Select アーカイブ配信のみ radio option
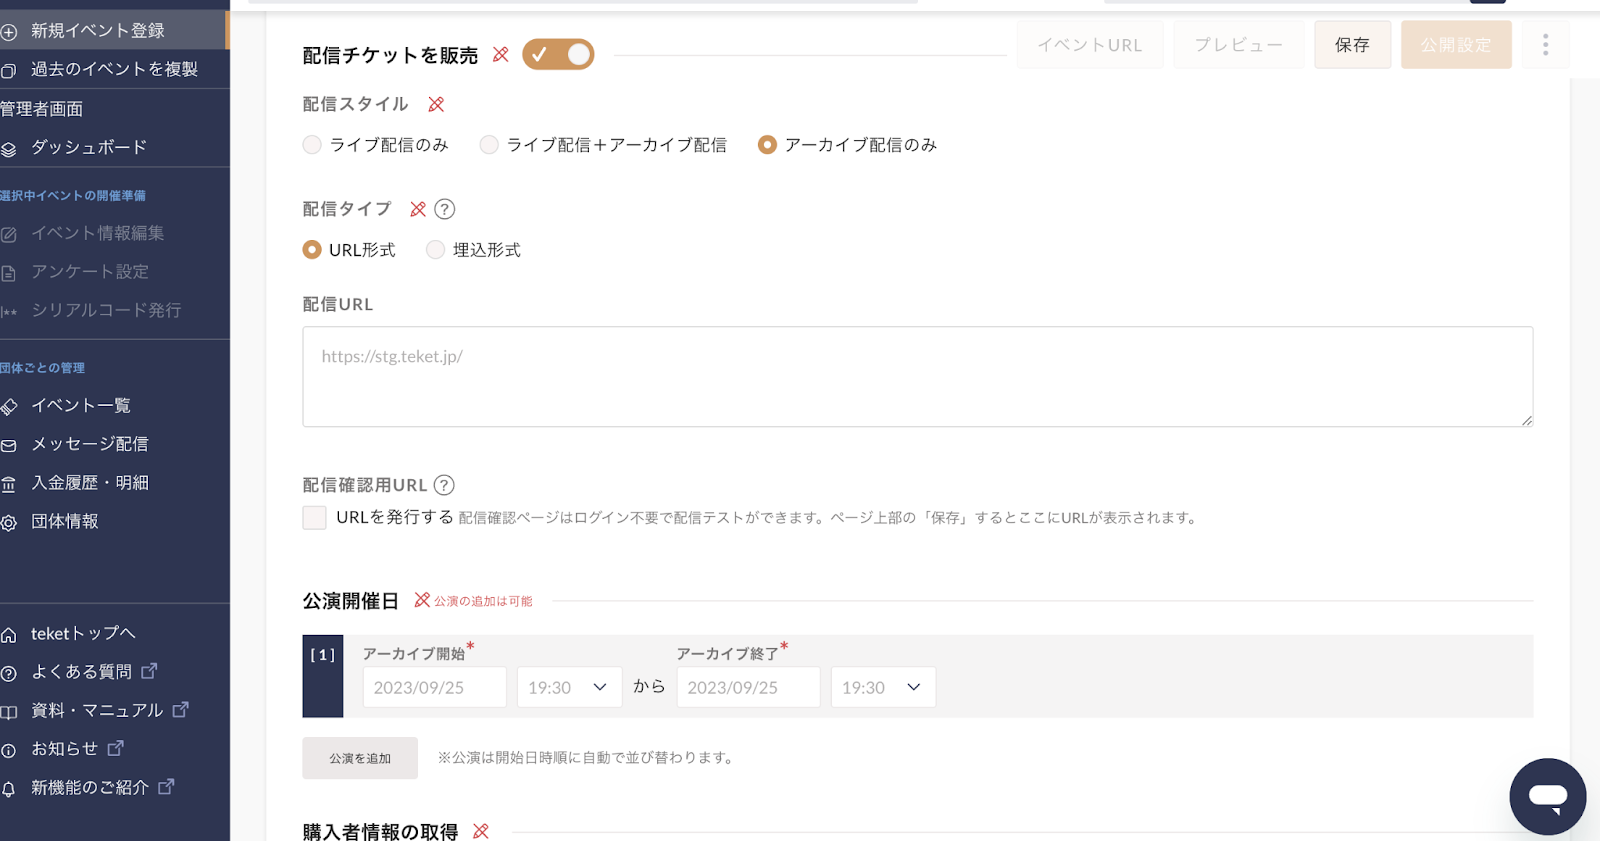 [767, 145]
